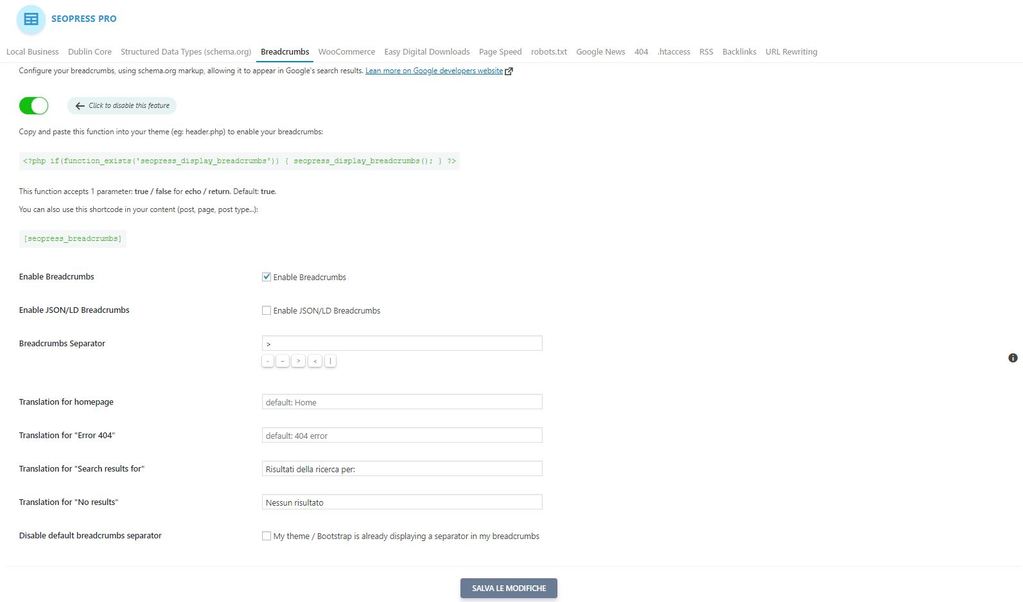This screenshot has width=1023, height=602.
Task: Insert the short hyphen separator button
Action: (x=267, y=361)
